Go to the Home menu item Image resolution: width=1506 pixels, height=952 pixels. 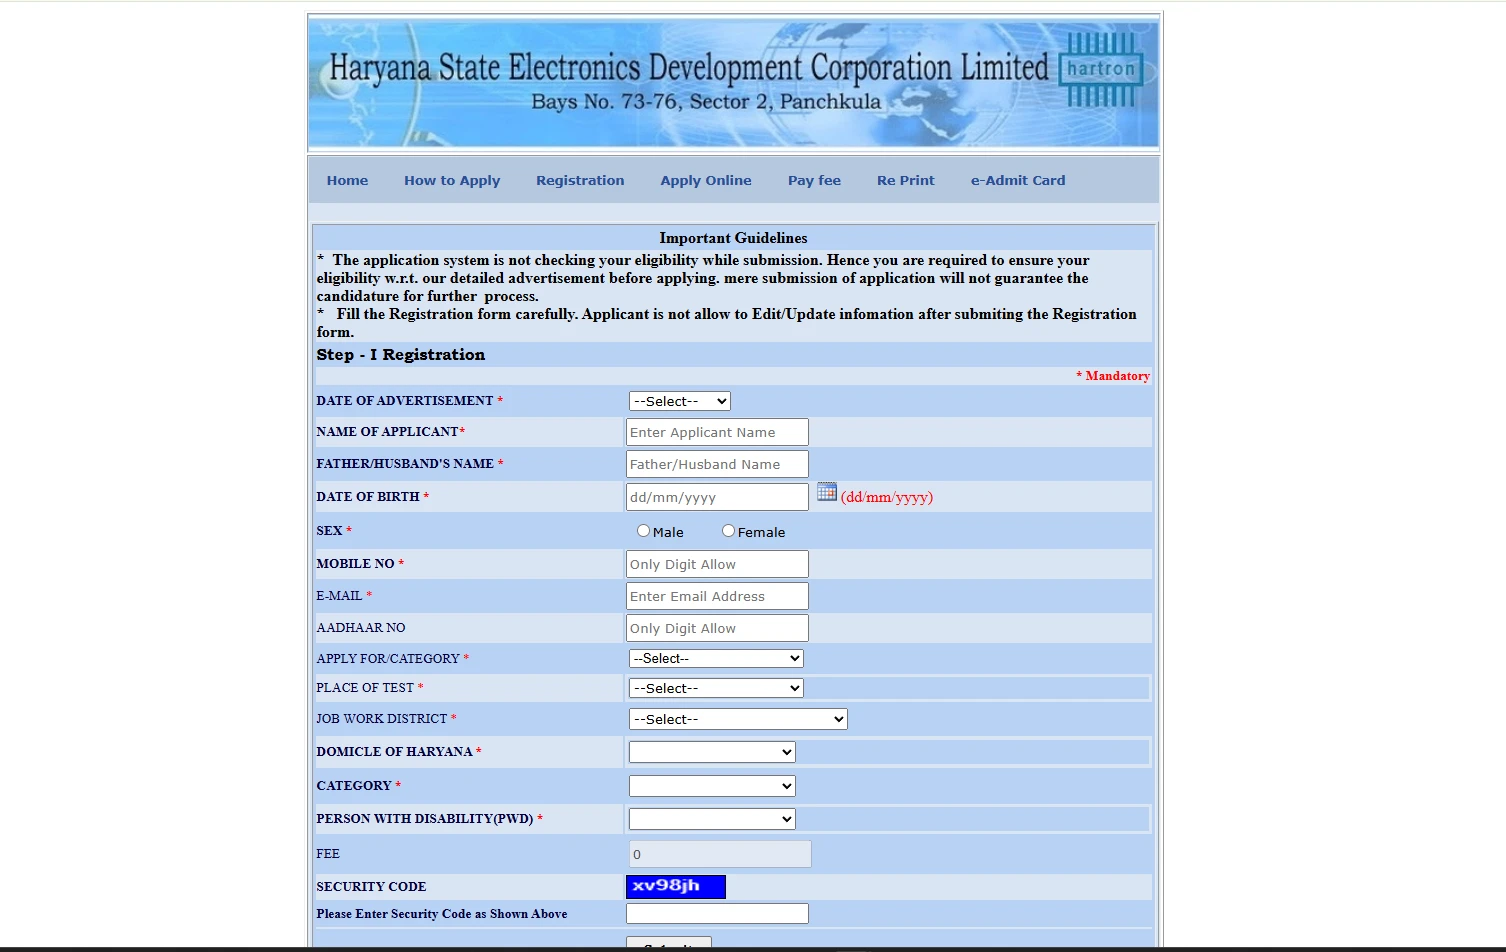pyautogui.click(x=347, y=180)
